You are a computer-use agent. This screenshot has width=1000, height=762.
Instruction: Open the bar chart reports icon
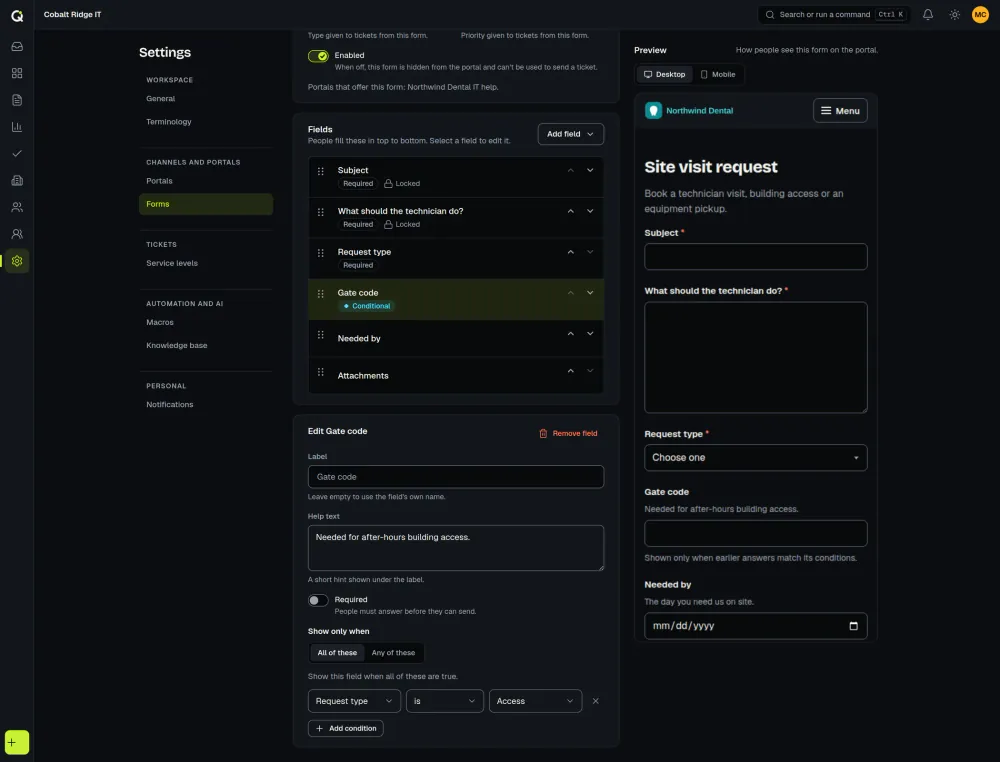tap(17, 127)
